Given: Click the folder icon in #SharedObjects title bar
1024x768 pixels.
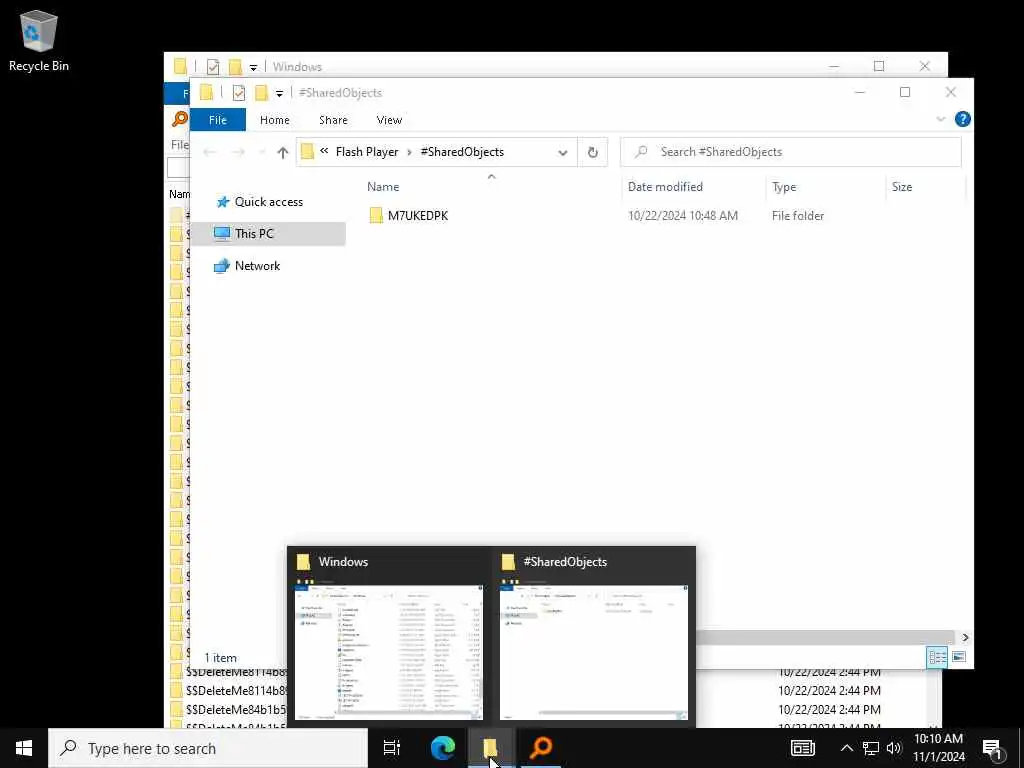Looking at the screenshot, I should 206,93.
